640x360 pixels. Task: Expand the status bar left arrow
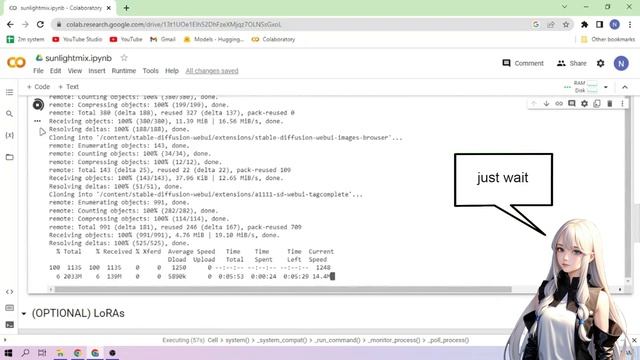coord(5,340)
